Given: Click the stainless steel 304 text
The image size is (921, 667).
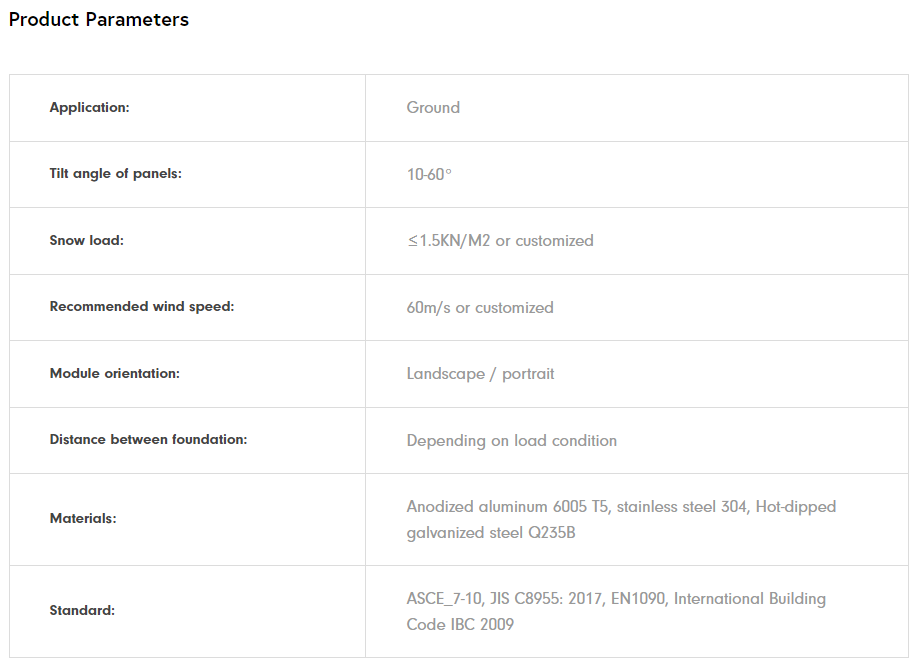Looking at the screenshot, I should pyautogui.click(x=681, y=506).
